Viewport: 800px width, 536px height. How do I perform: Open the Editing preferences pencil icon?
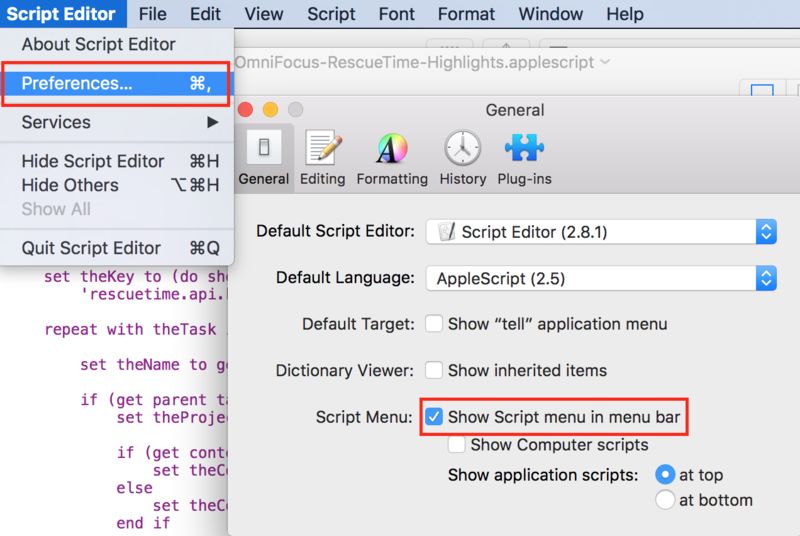[322, 147]
